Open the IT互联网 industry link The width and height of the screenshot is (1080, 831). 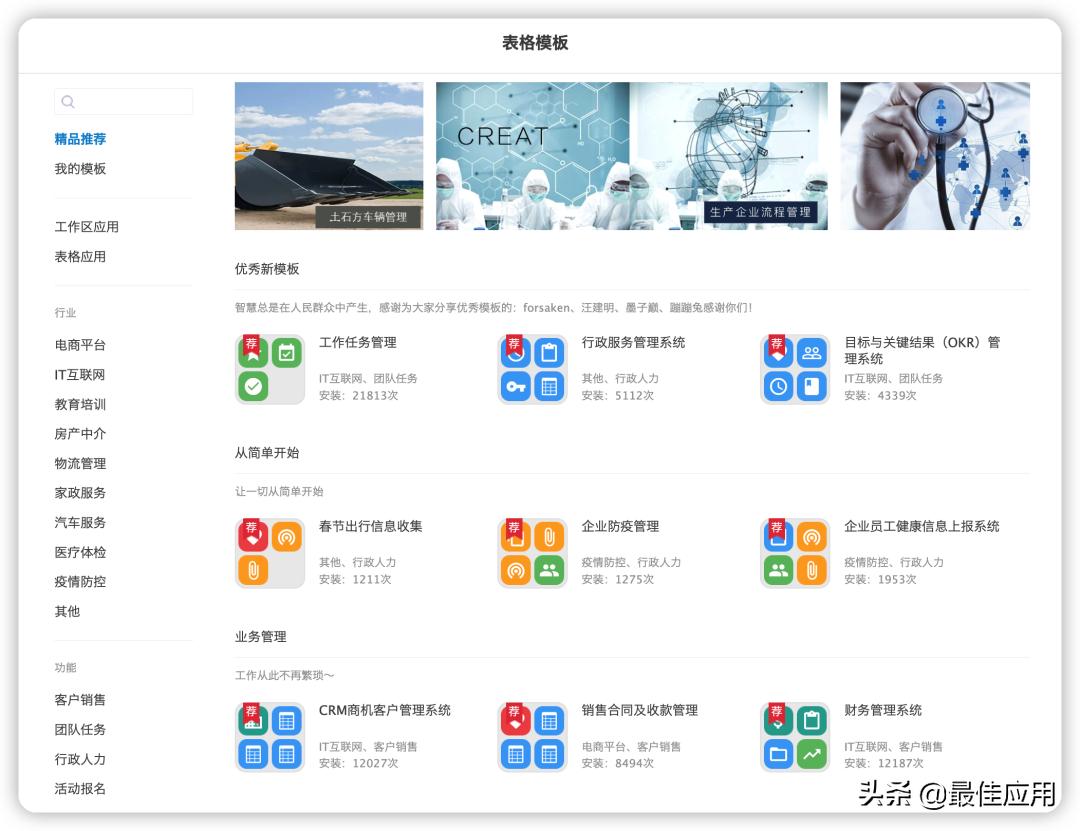tap(81, 374)
